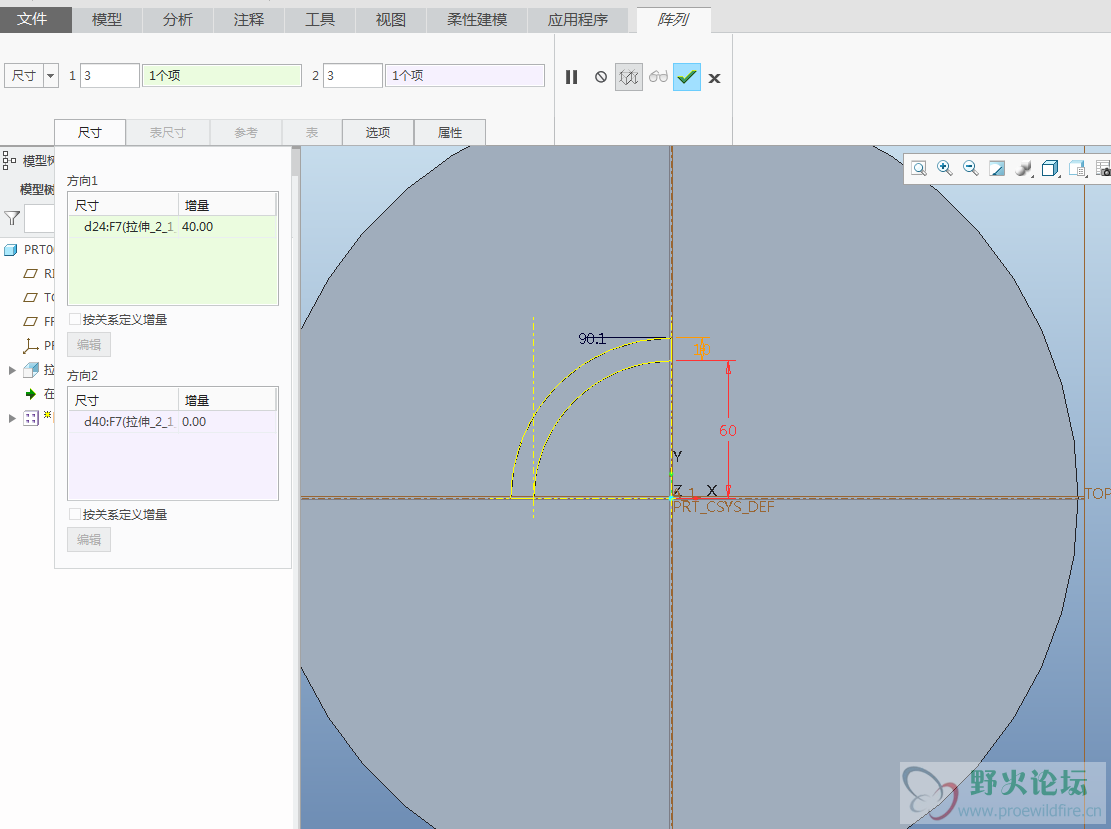Select the FRONT datum plane tree icon
This screenshot has width=1111, height=829.
[30, 322]
